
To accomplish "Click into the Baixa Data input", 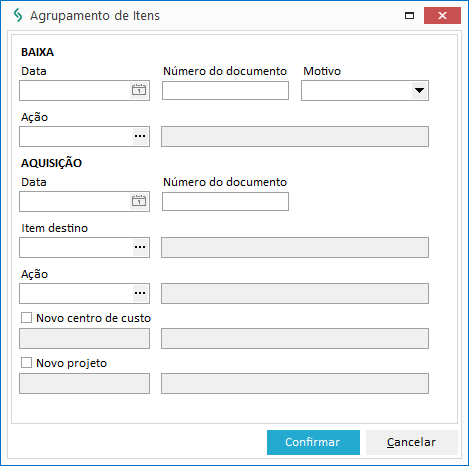I will tap(75, 90).
